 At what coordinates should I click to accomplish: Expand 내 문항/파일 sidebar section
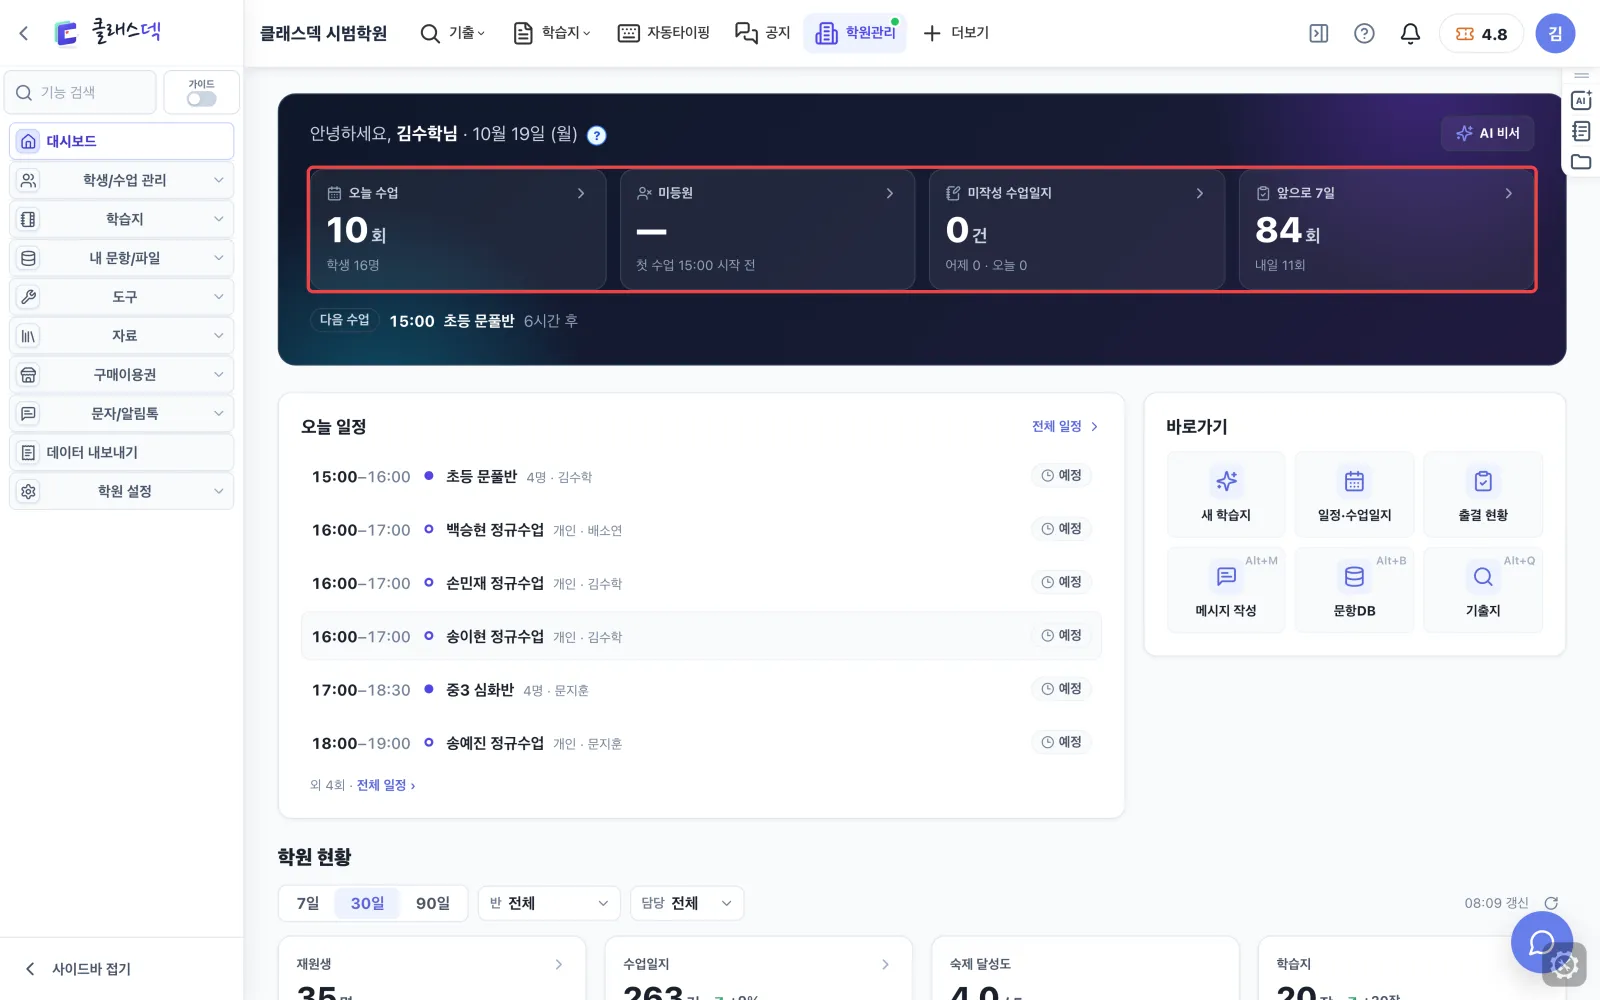pos(122,258)
